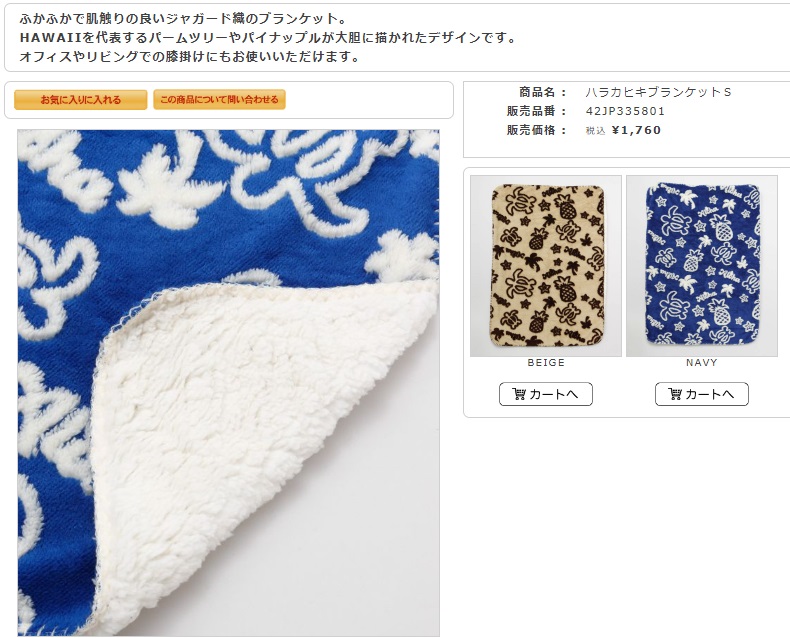
Task: Click the 販売品番 field label
Action: pos(531,111)
